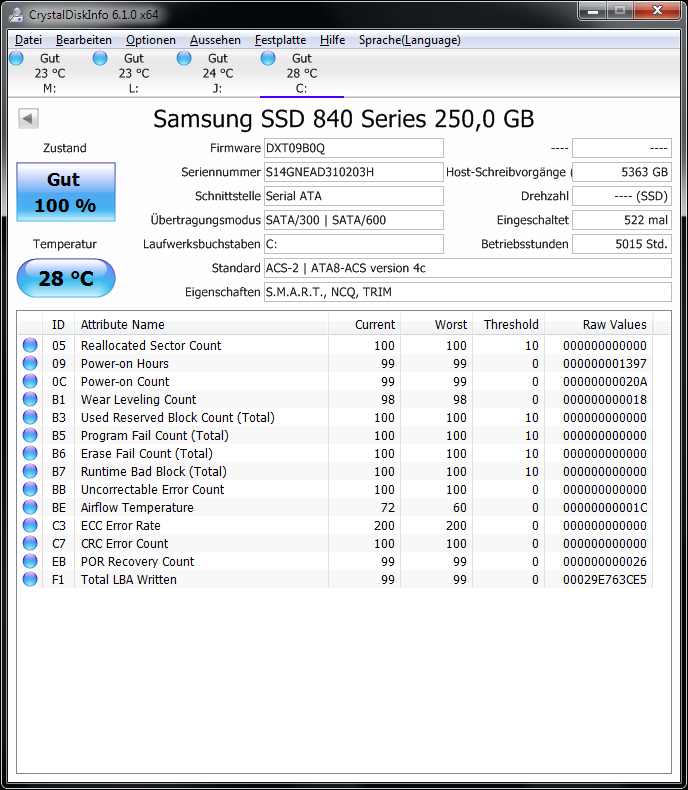Open the Aussehen menu
This screenshot has height=790, width=688.
point(215,40)
